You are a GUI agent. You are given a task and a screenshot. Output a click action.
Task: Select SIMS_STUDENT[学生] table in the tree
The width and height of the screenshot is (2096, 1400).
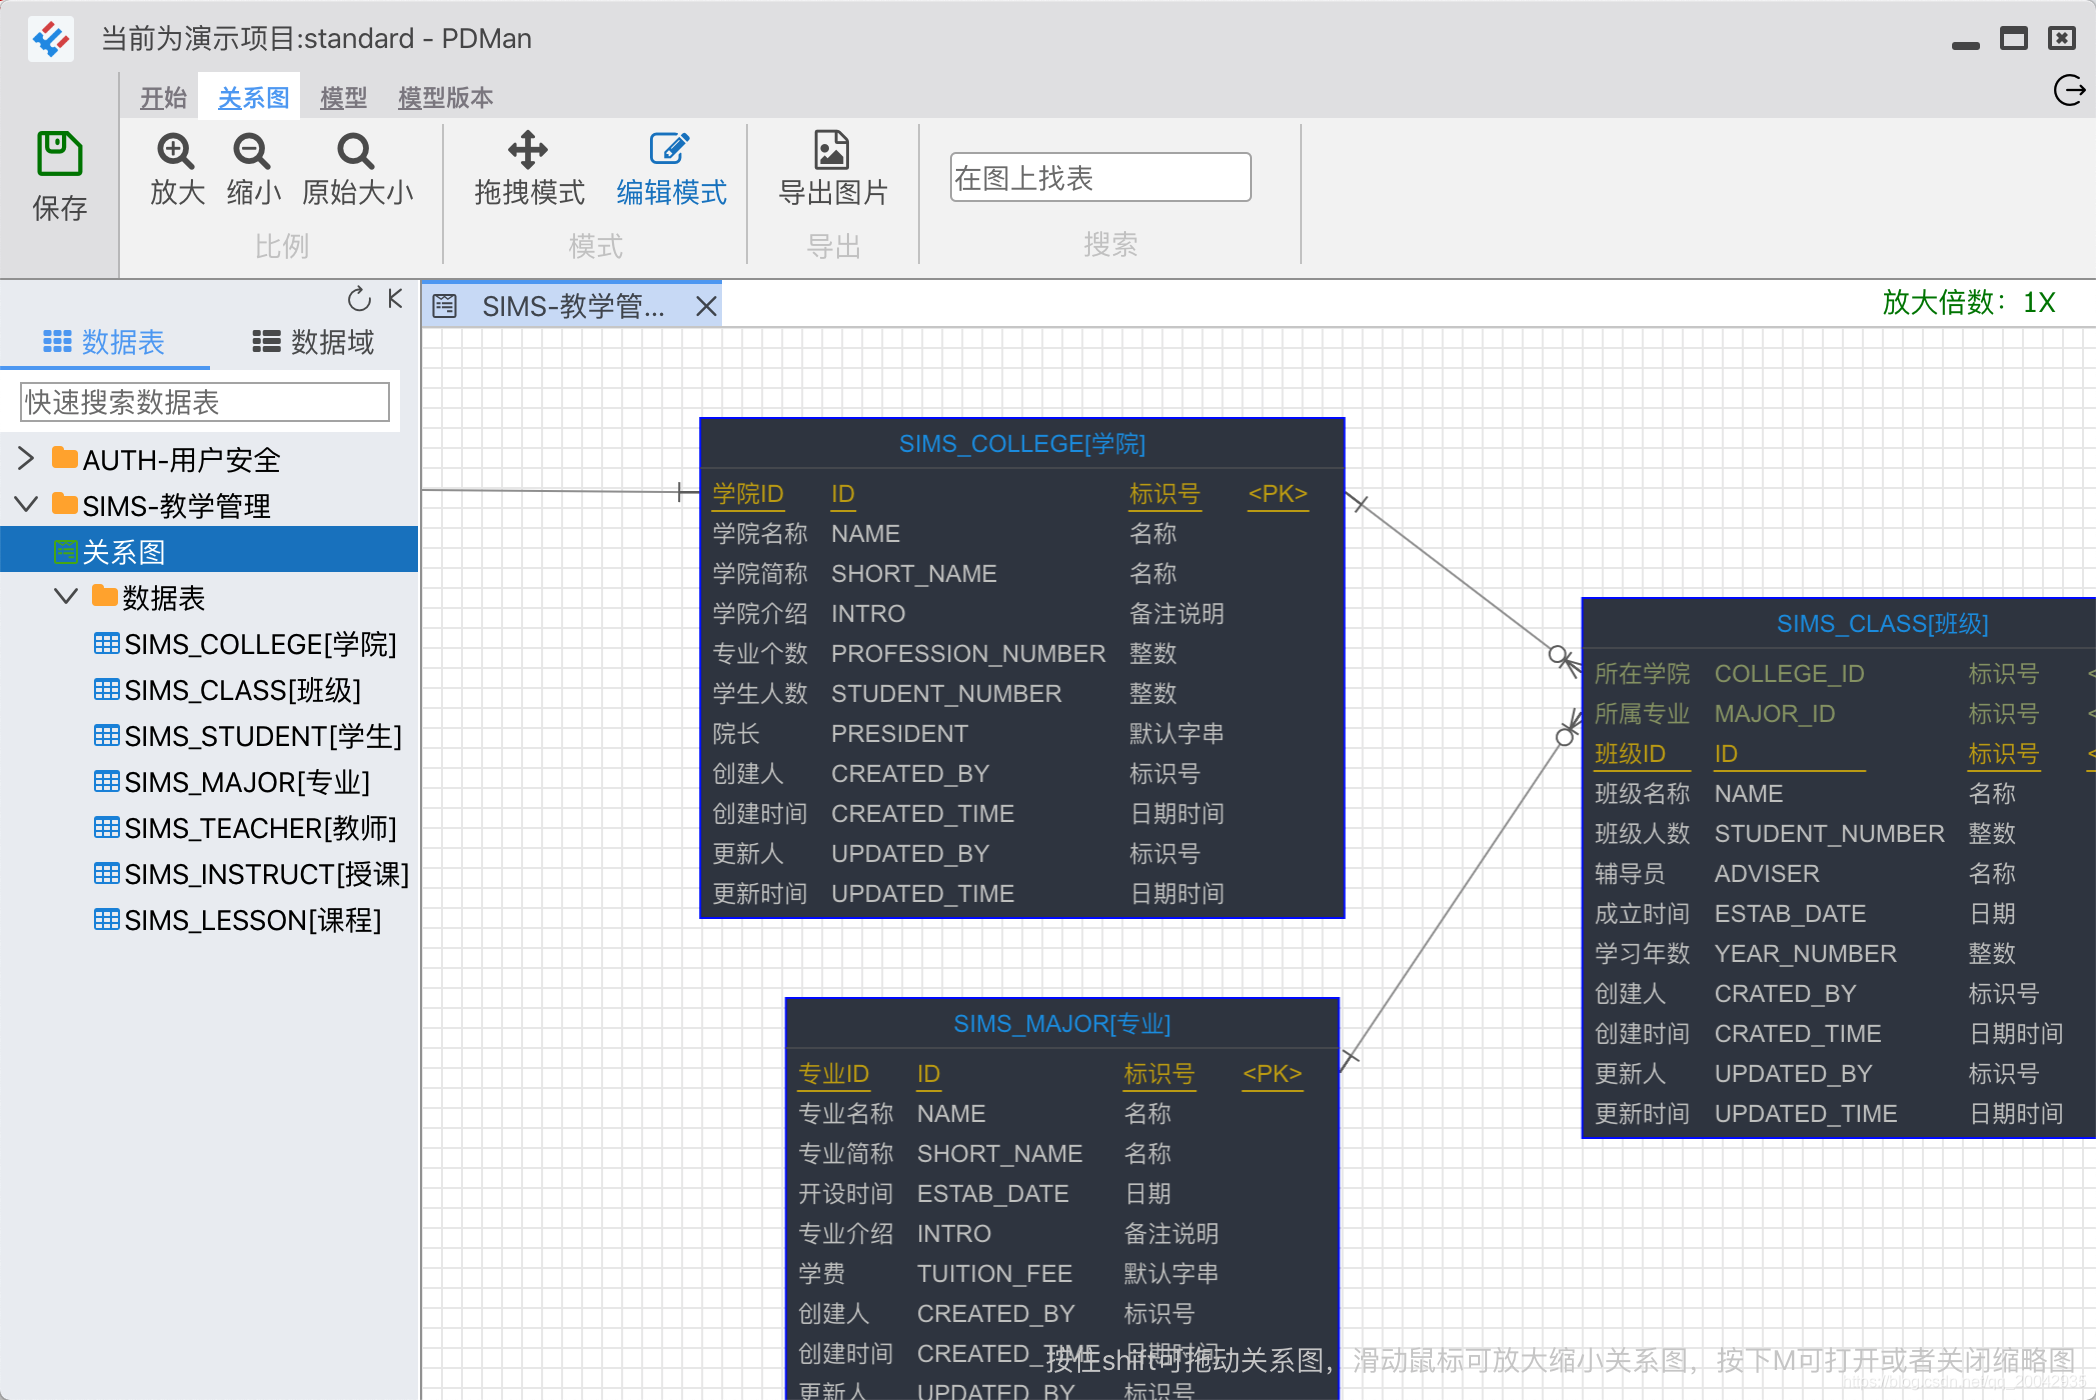pos(262,736)
